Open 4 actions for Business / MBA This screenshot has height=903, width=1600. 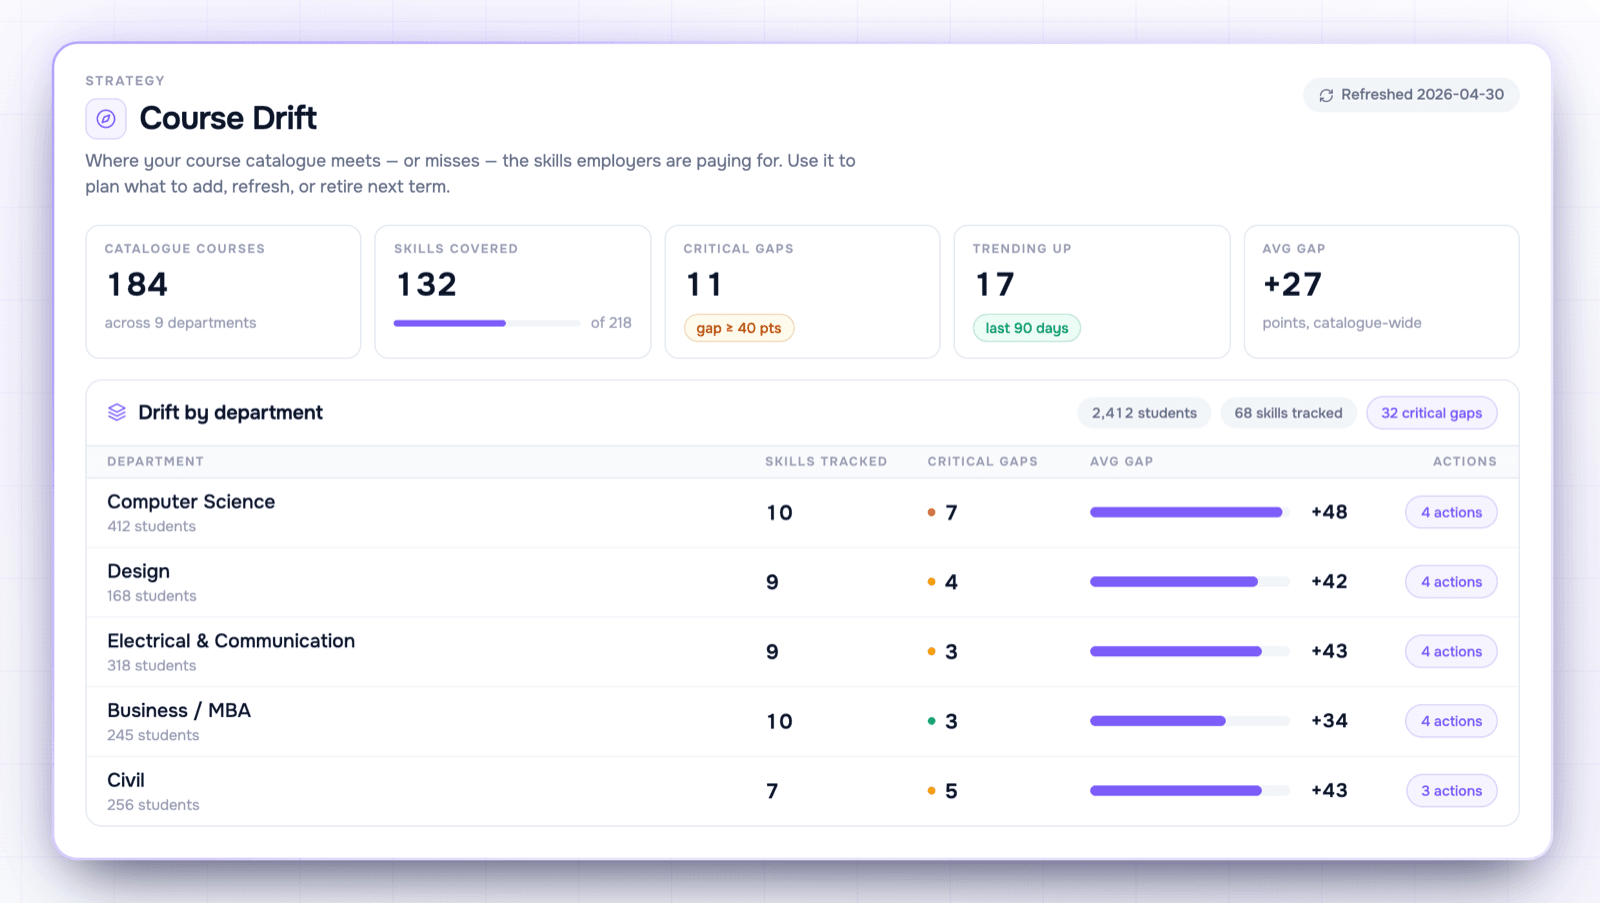point(1451,721)
